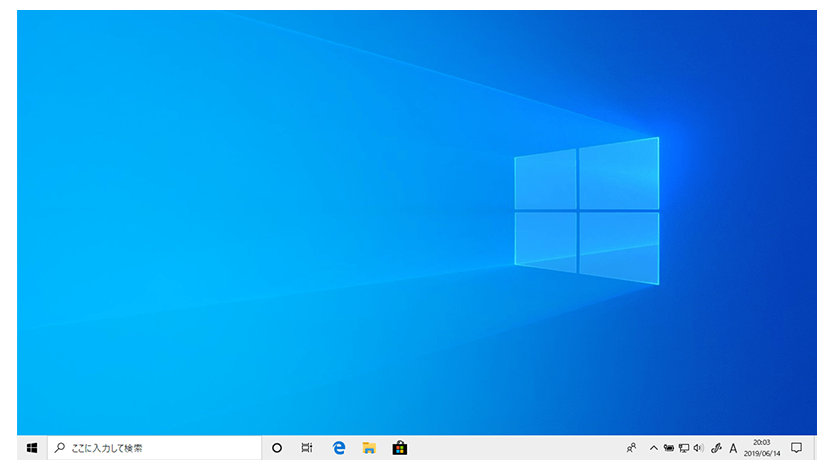Click the magnifier icon in search box
This screenshot has width=834, height=470.
tap(60, 448)
